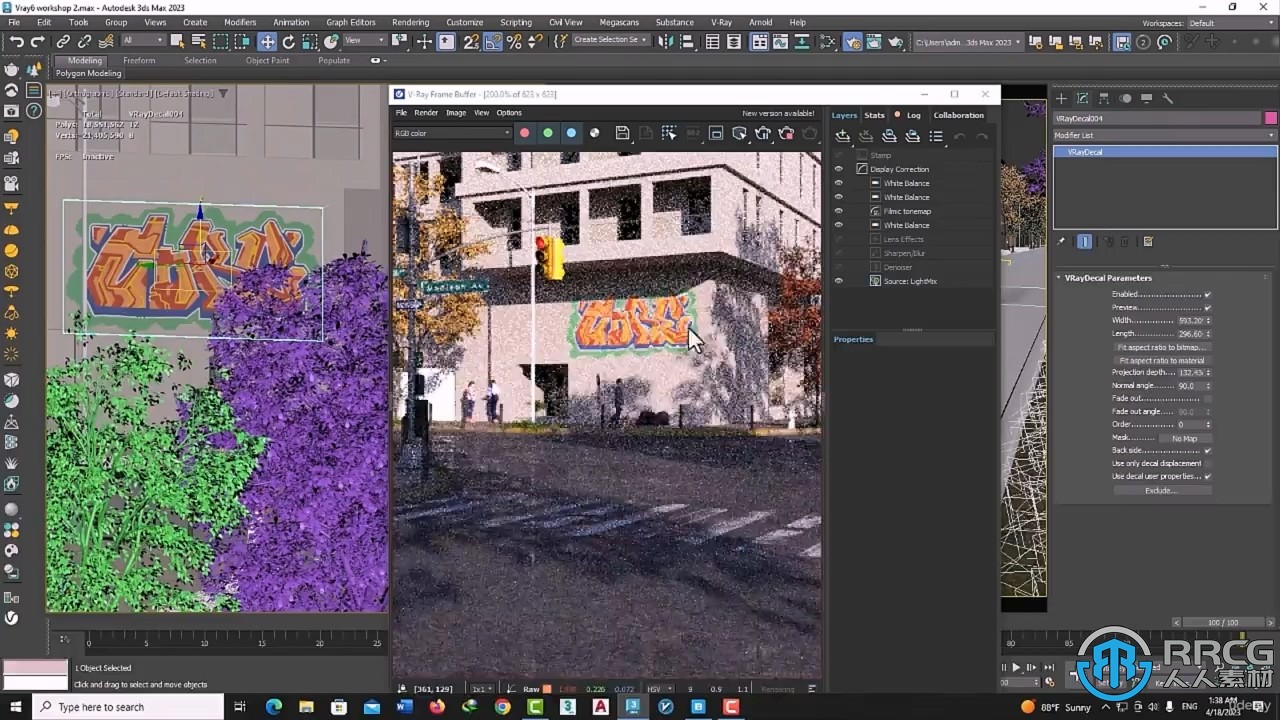This screenshot has height=720, width=1280.
Task: Open Chrome from the Windows taskbar
Action: [x=502, y=707]
